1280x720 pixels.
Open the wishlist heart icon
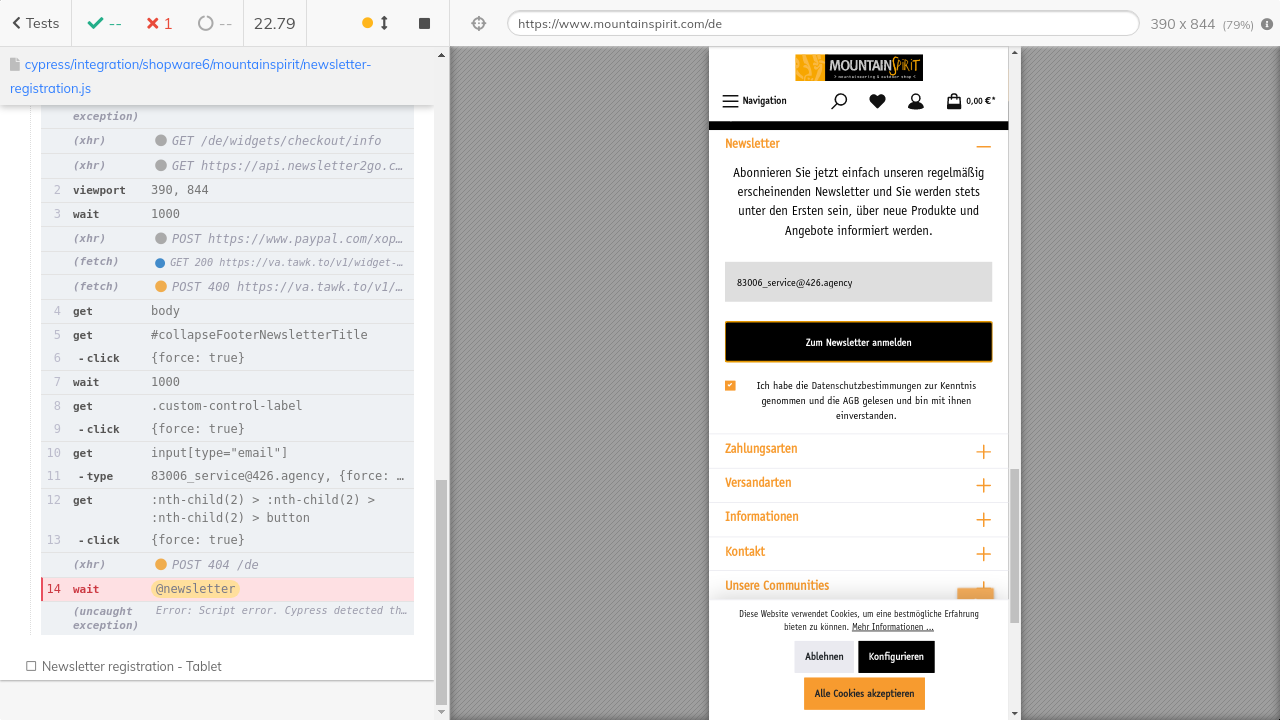pyautogui.click(x=877, y=101)
